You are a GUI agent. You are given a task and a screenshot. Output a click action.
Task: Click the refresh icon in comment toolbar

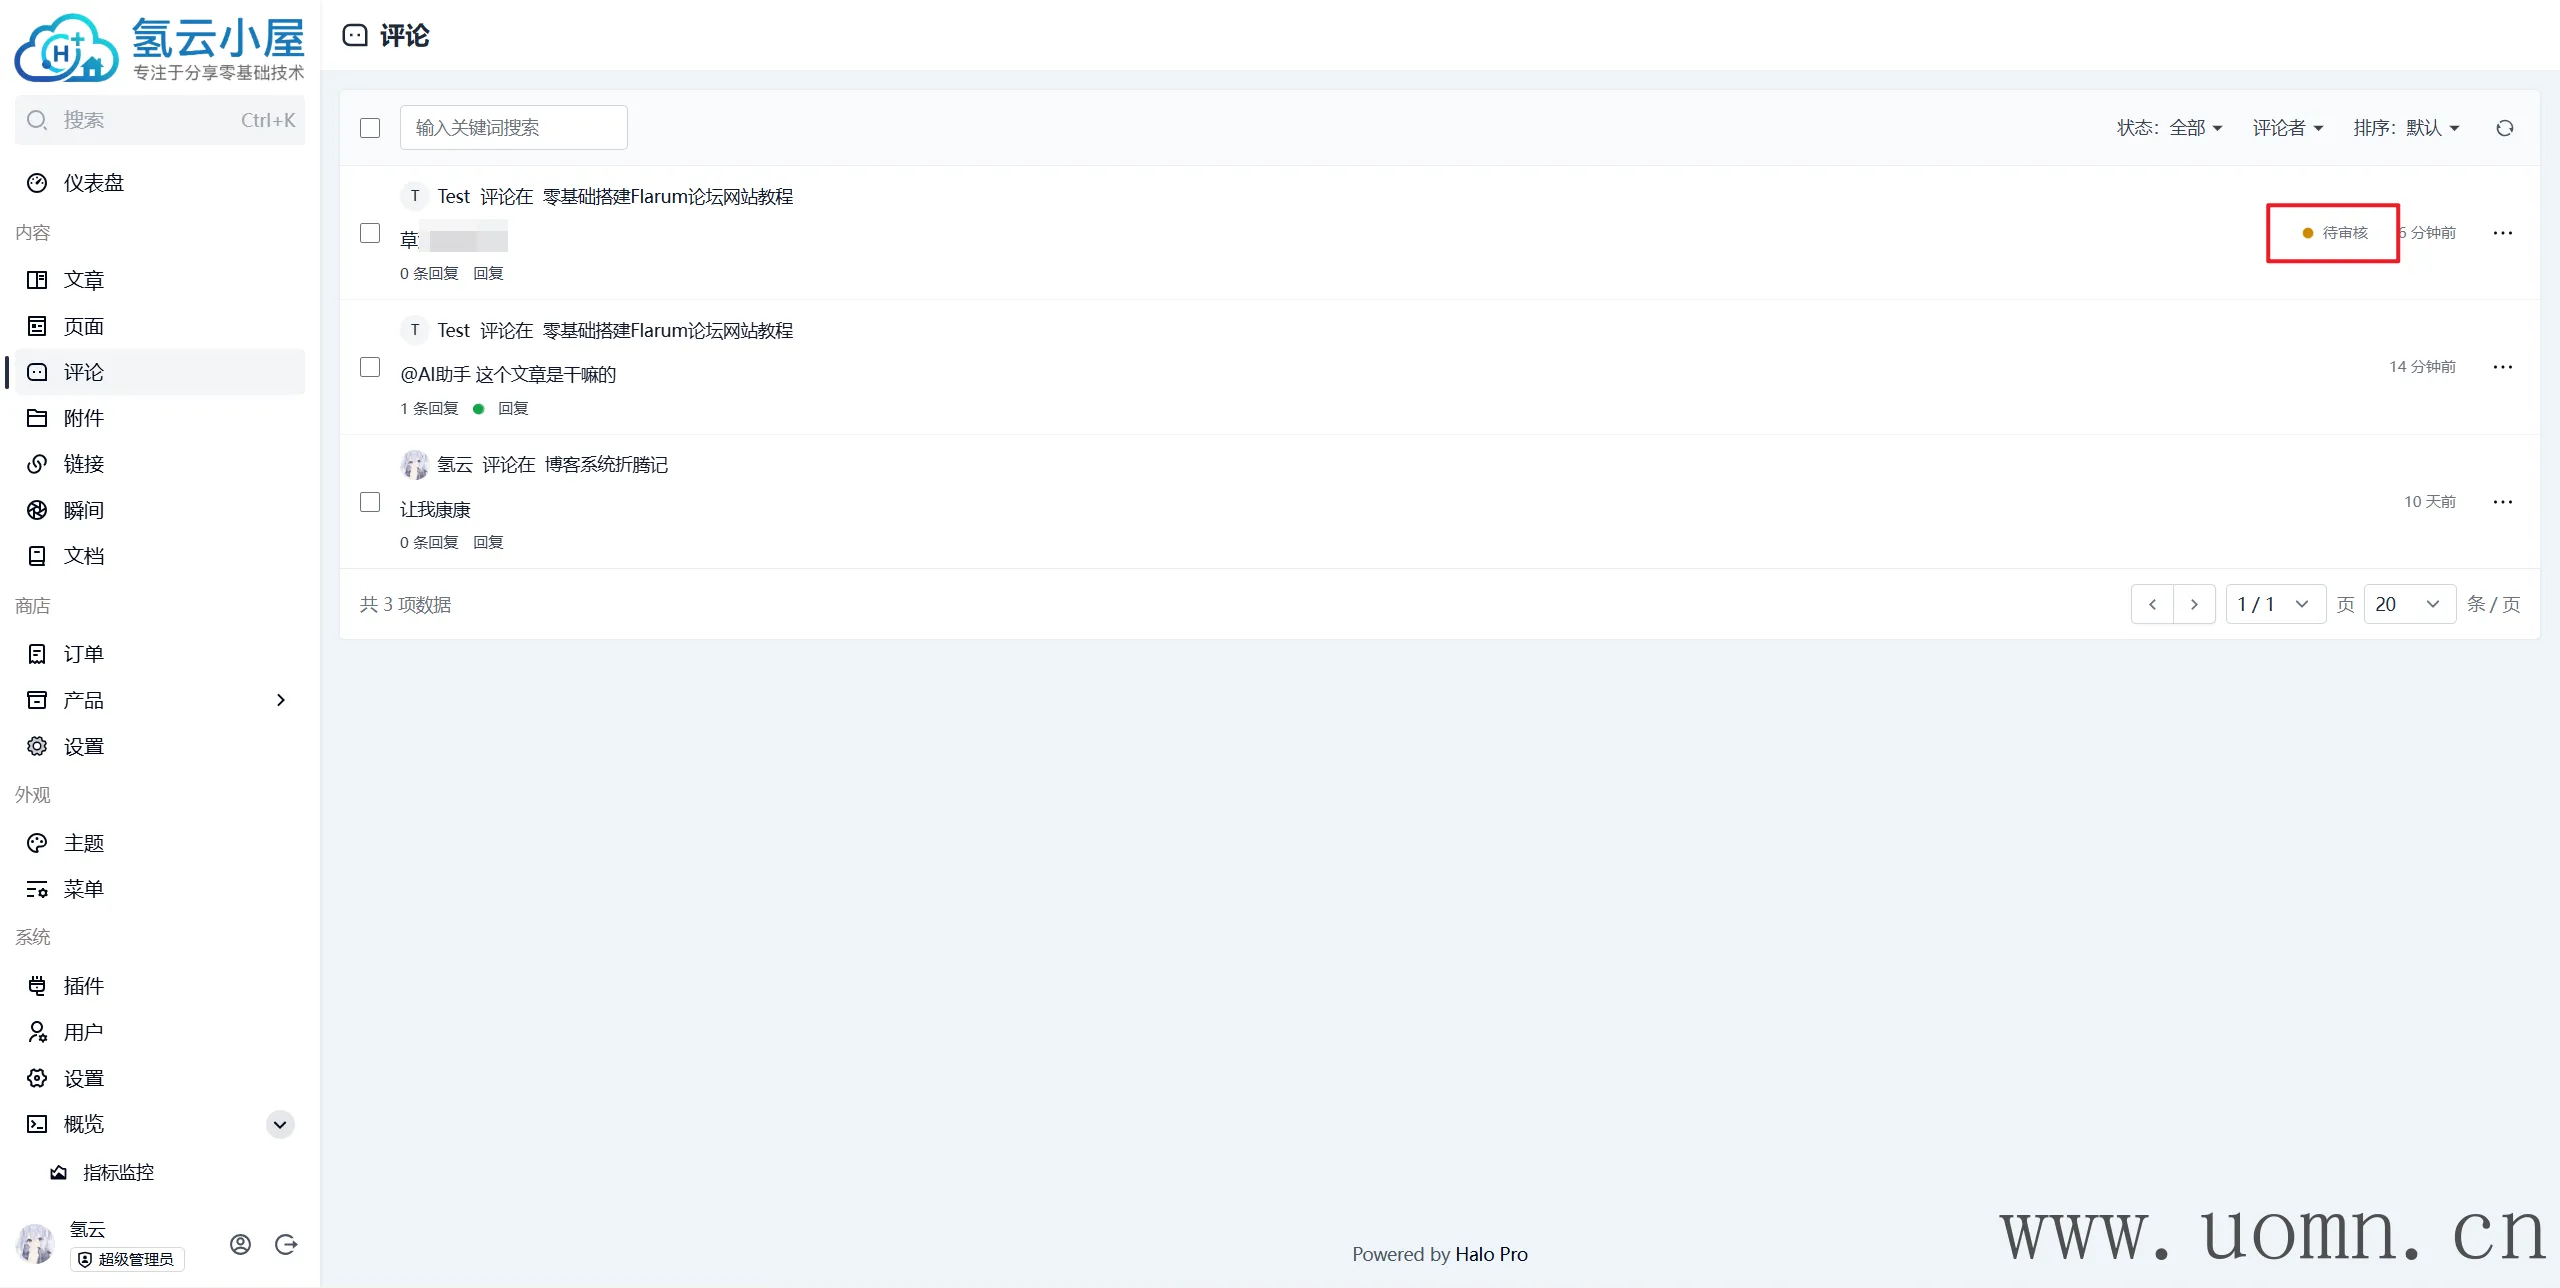(x=2504, y=128)
